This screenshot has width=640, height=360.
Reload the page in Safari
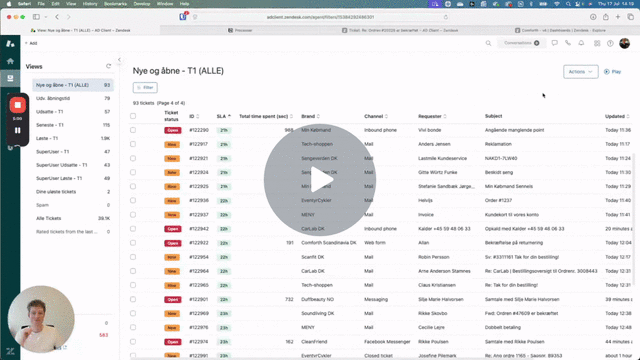445,17
